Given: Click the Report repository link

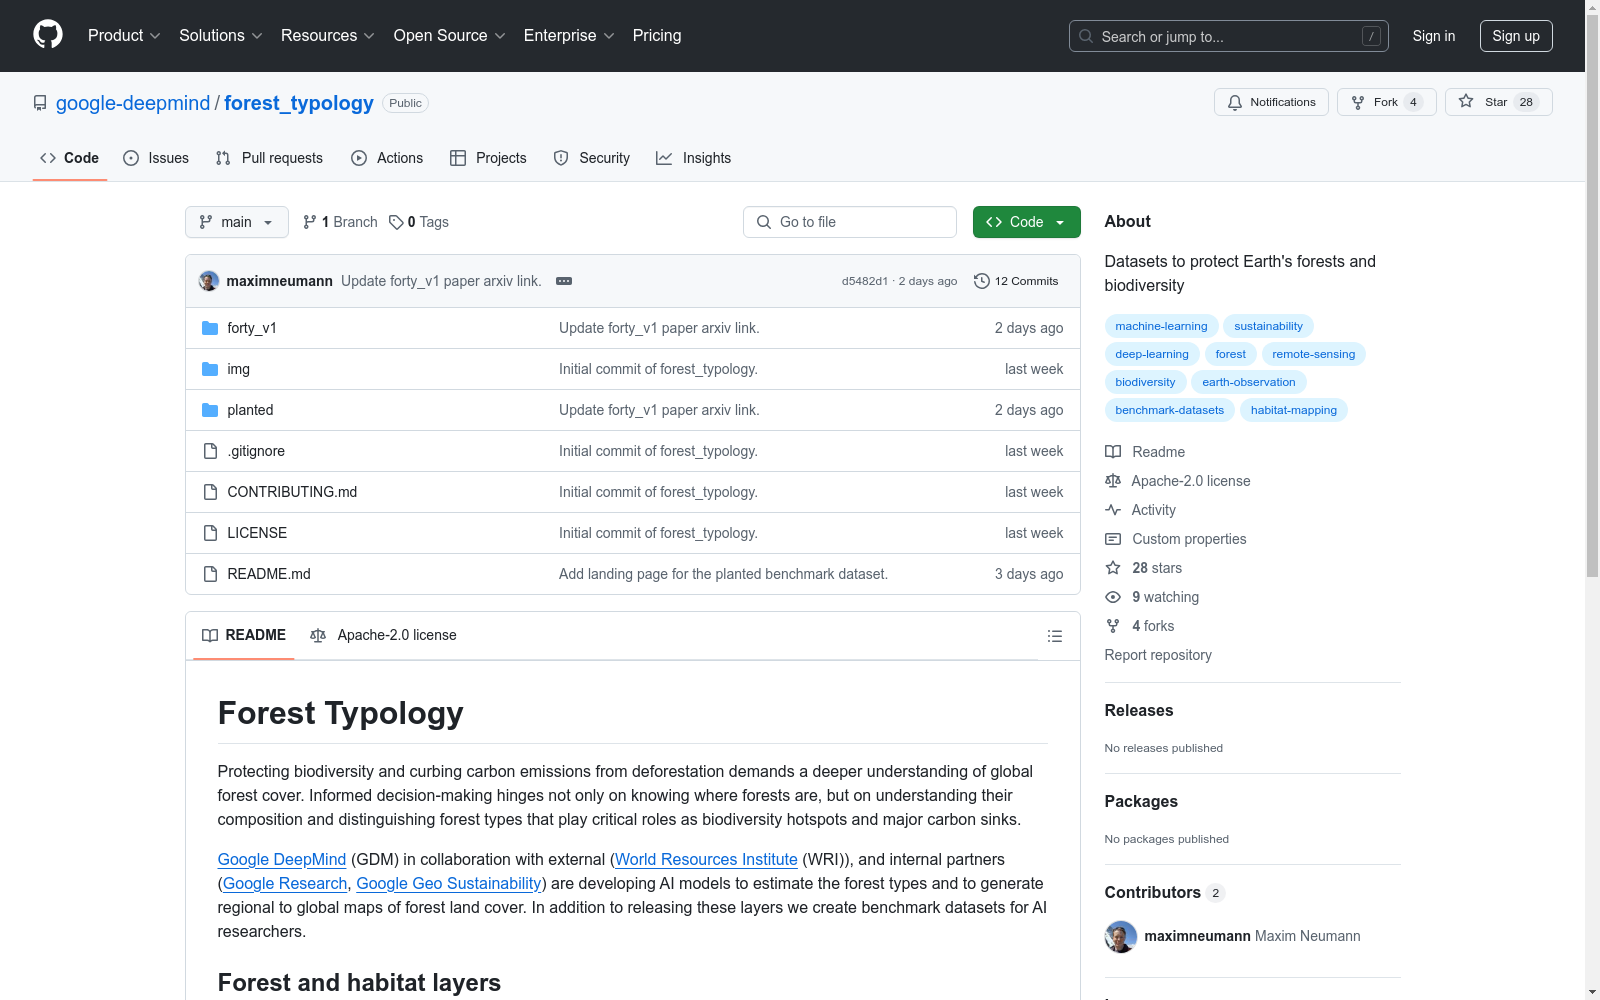Looking at the screenshot, I should [1158, 655].
